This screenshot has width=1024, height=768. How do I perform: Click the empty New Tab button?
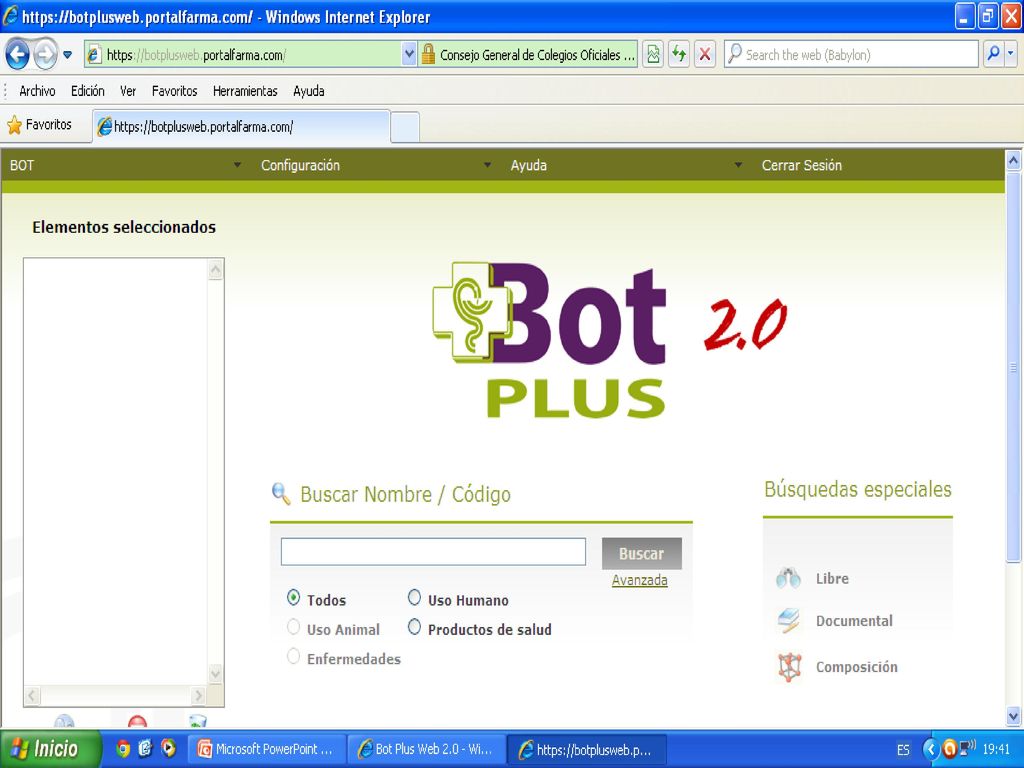point(405,127)
